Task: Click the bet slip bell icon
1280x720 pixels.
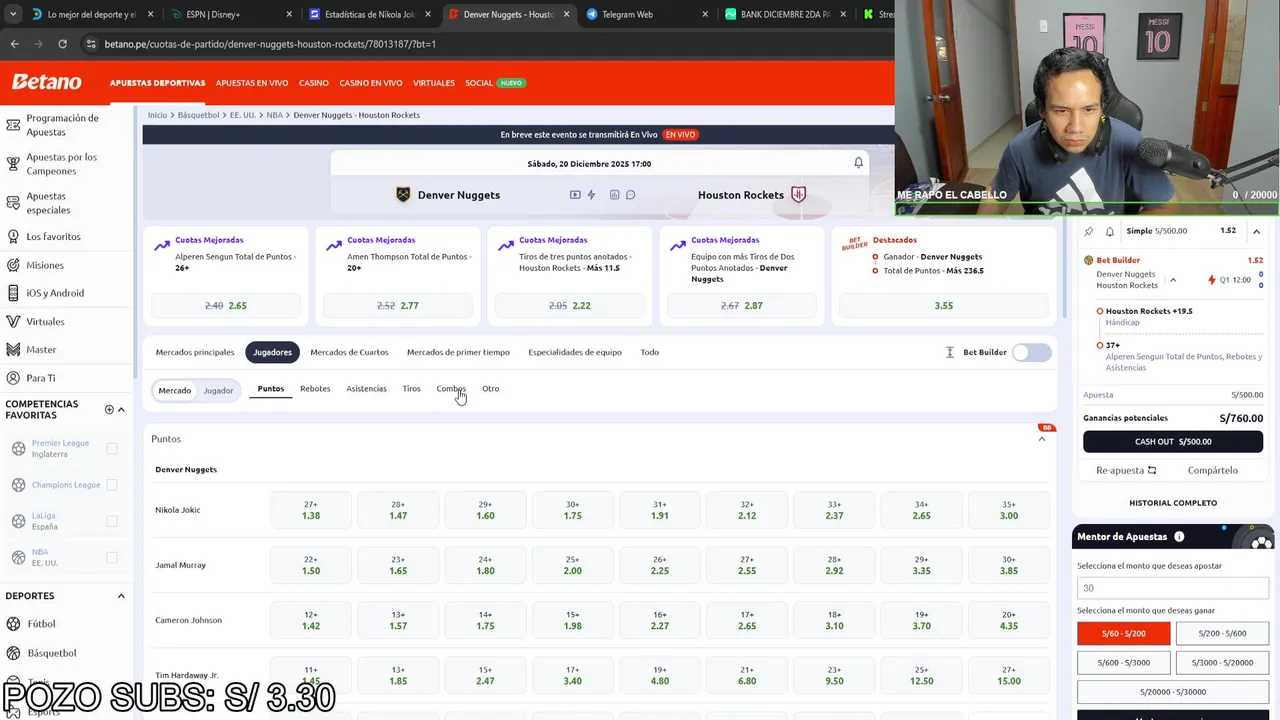Action: 1110,231
